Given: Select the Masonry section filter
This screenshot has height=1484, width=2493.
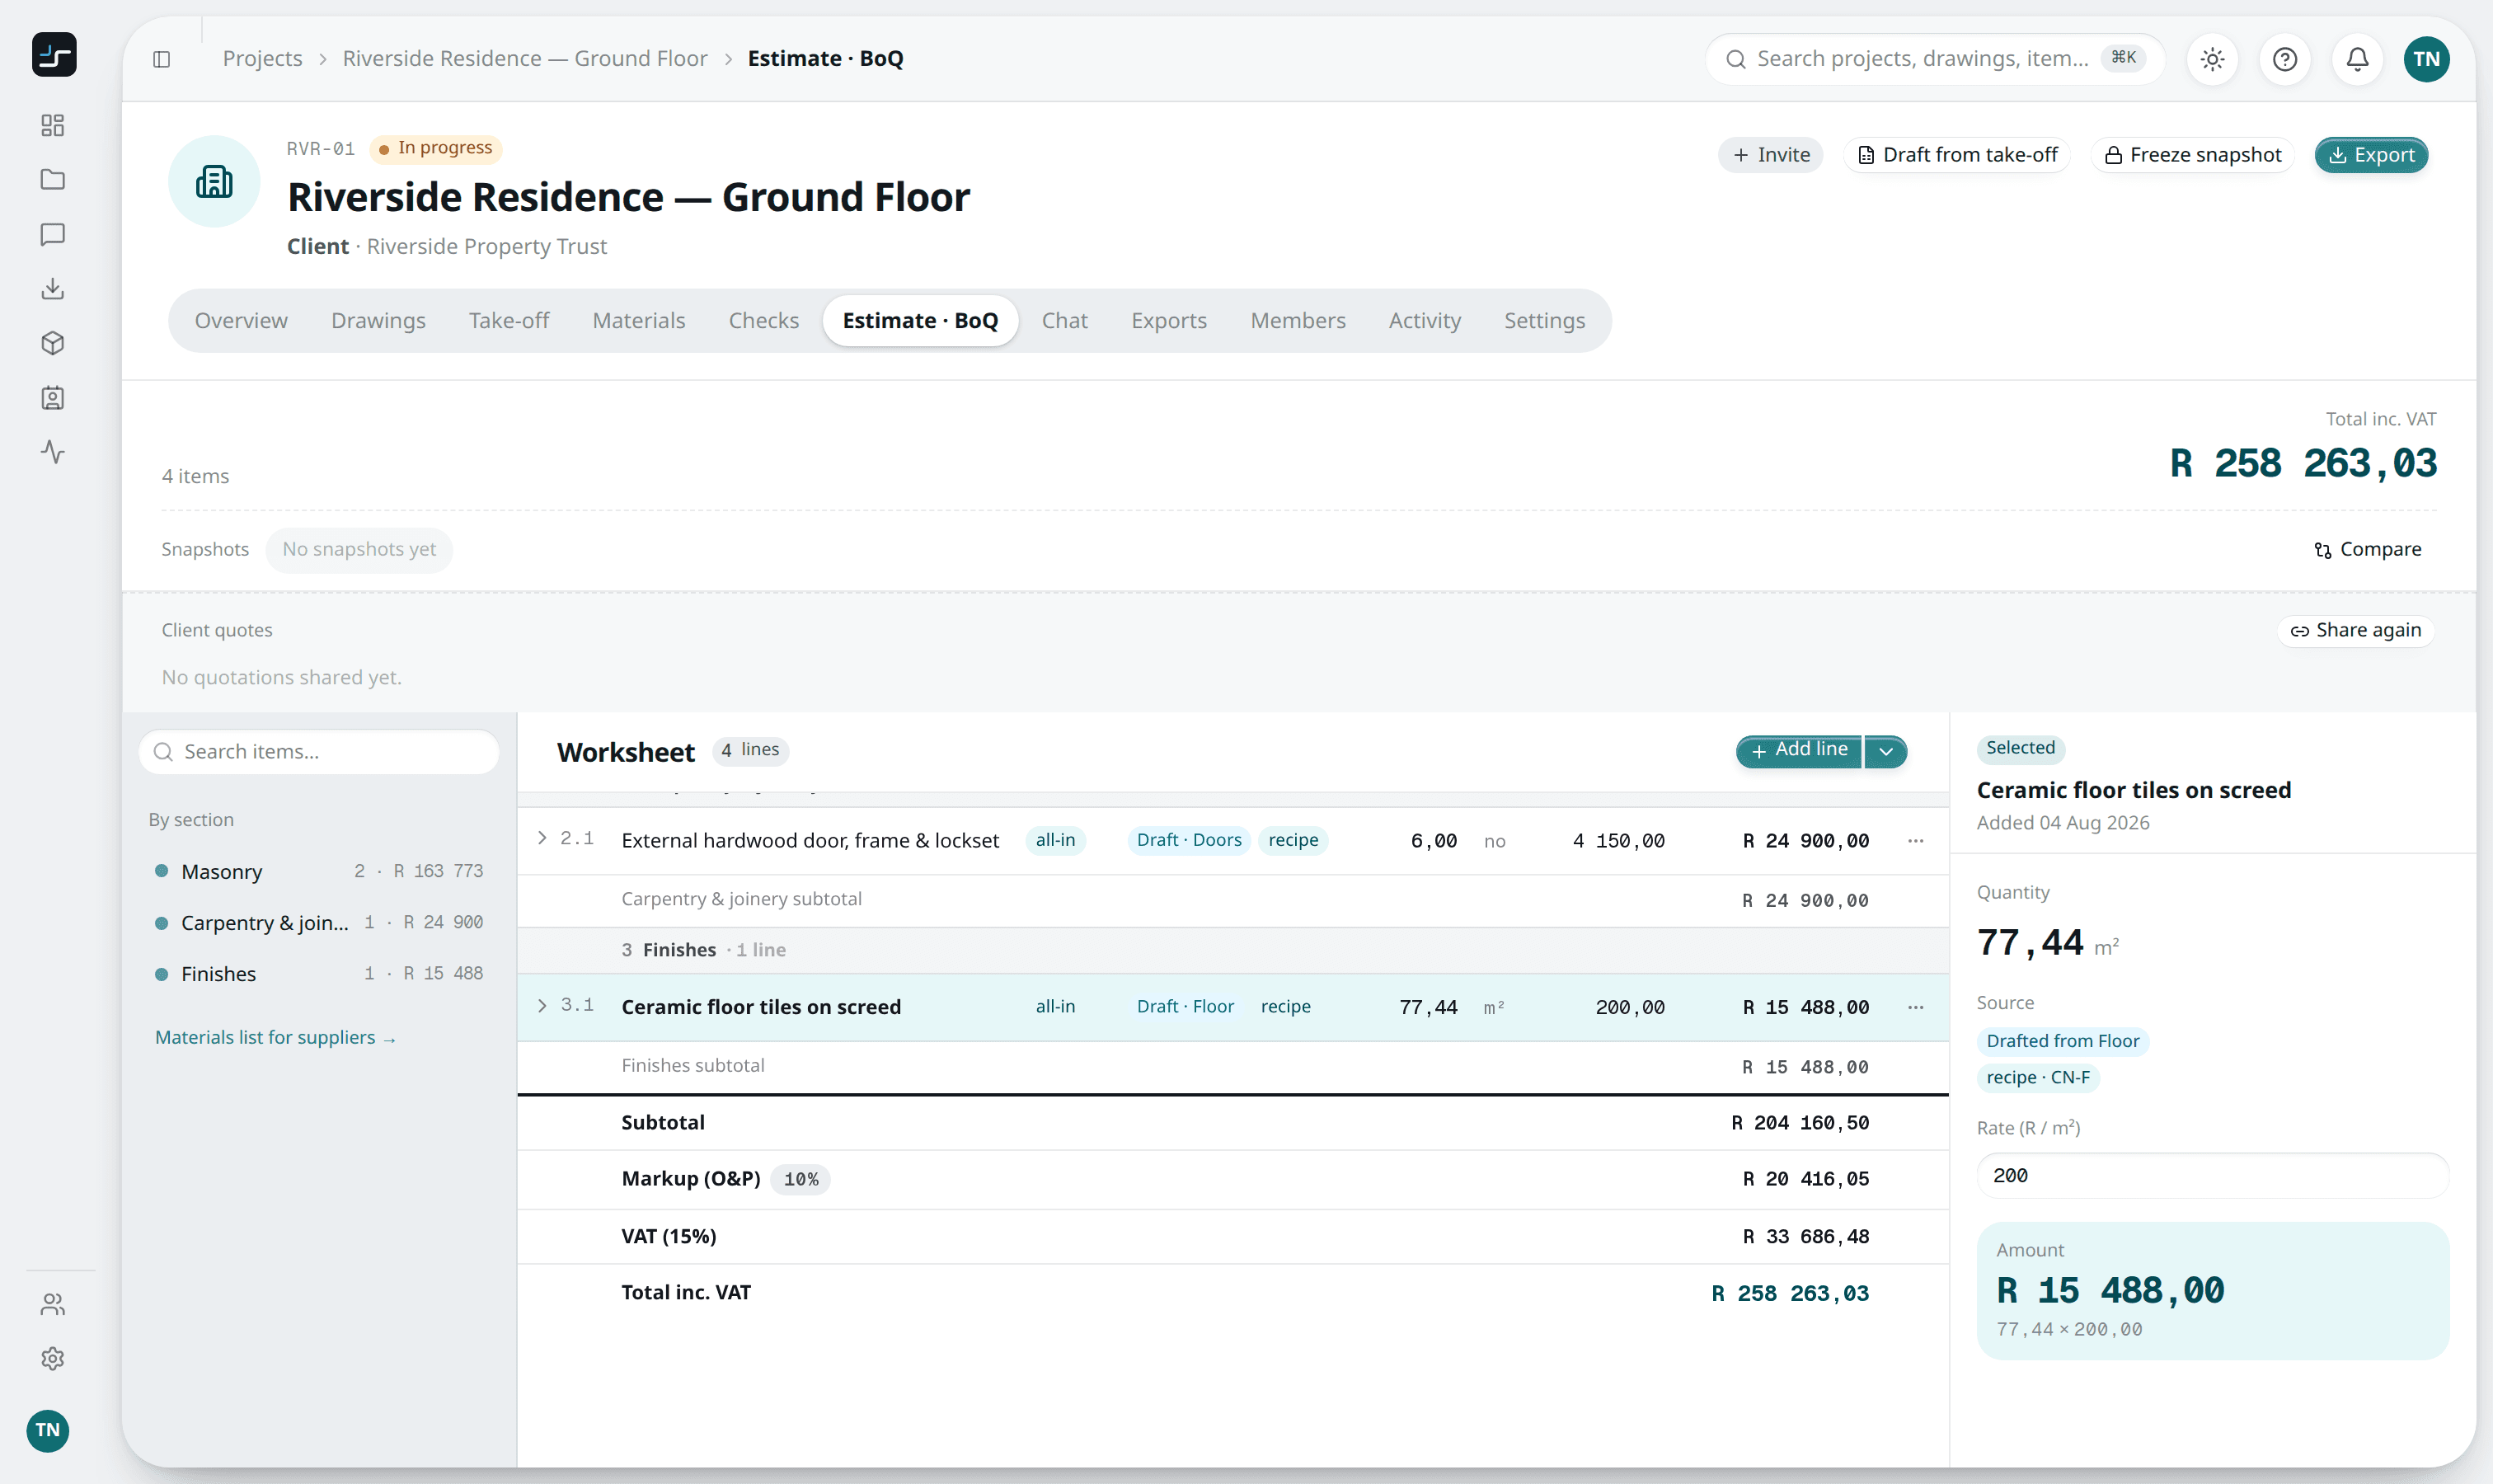Looking at the screenshot, I should pos(319,871).
